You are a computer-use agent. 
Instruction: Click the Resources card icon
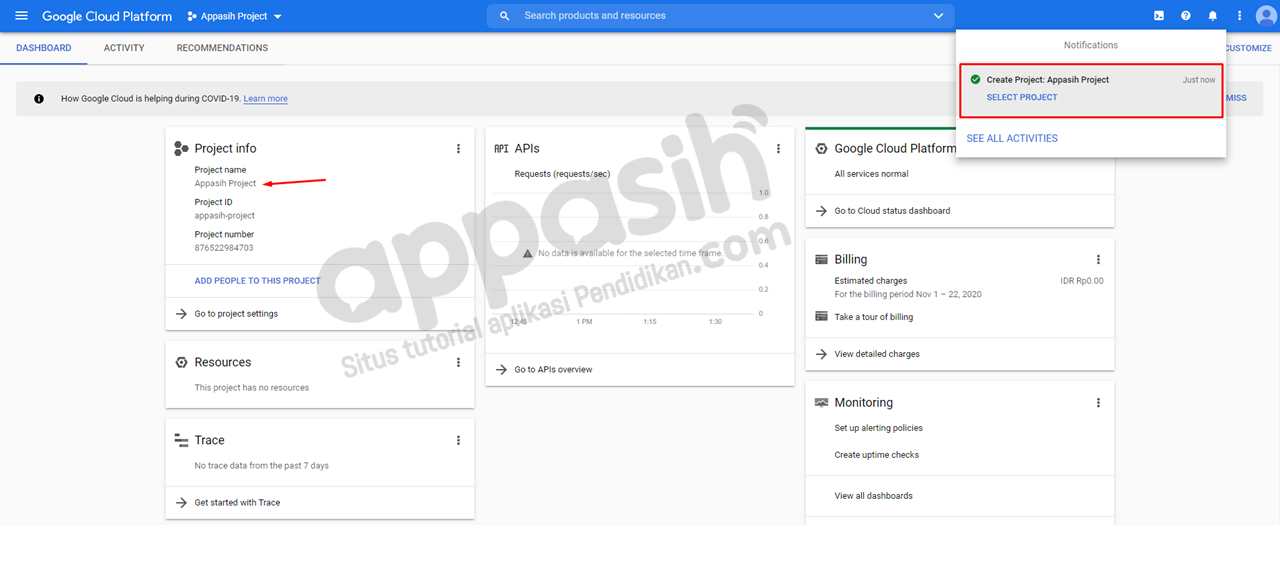click(181, 362)
